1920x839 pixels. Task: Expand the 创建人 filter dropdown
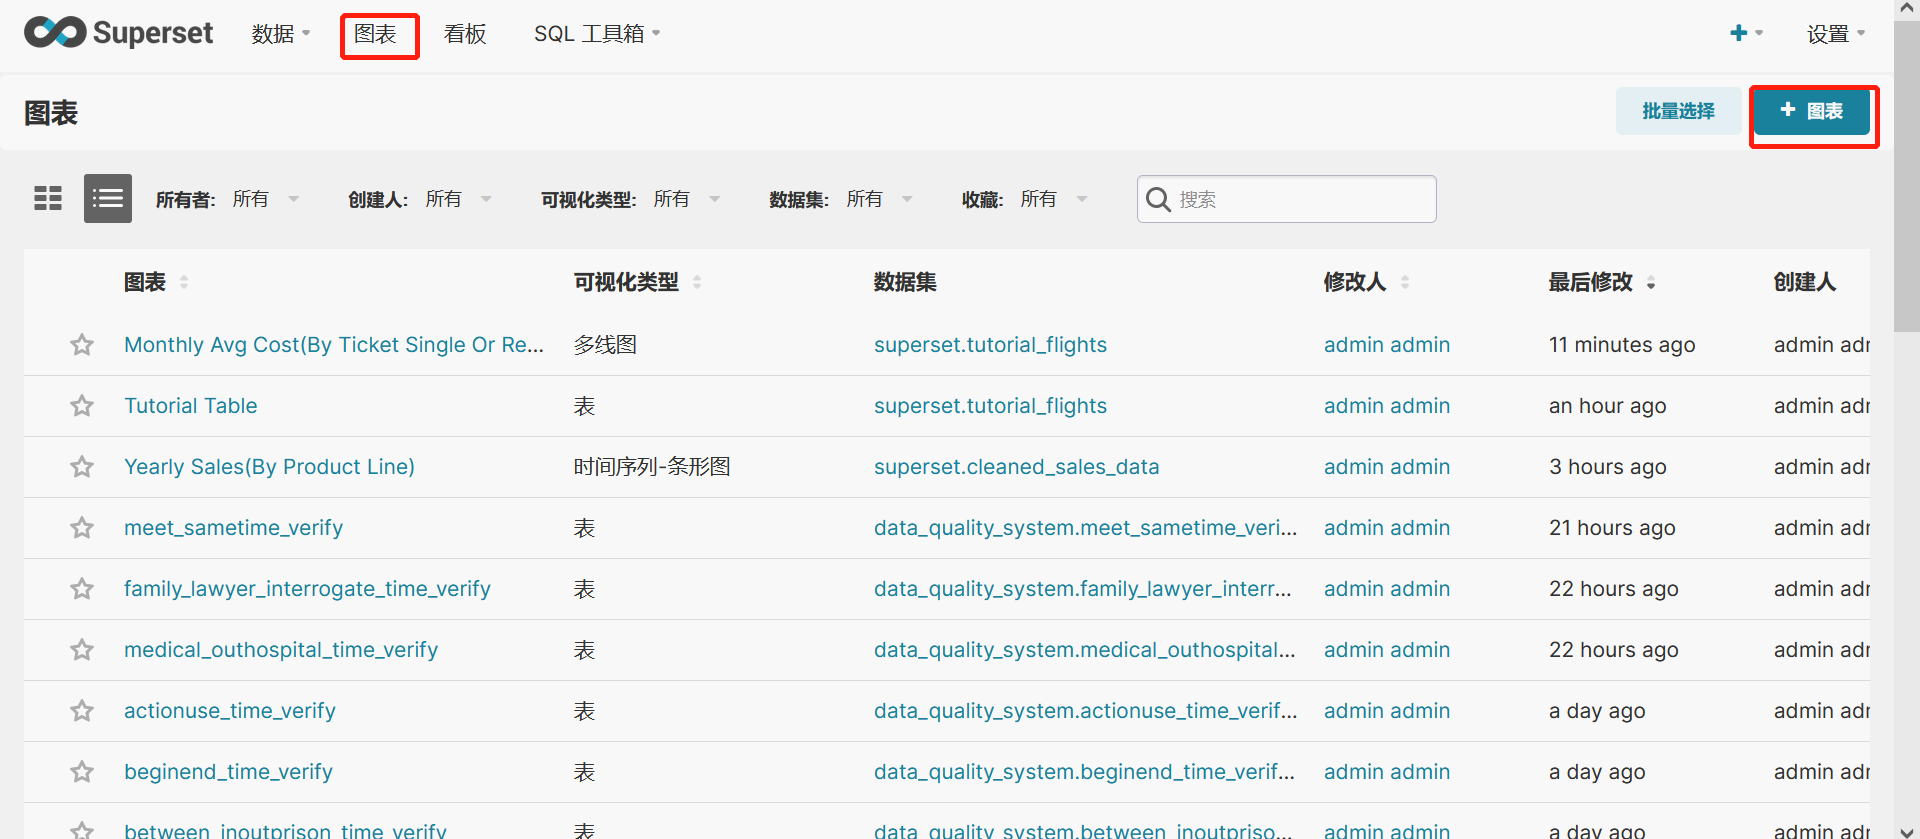click(x=458, y=199)
